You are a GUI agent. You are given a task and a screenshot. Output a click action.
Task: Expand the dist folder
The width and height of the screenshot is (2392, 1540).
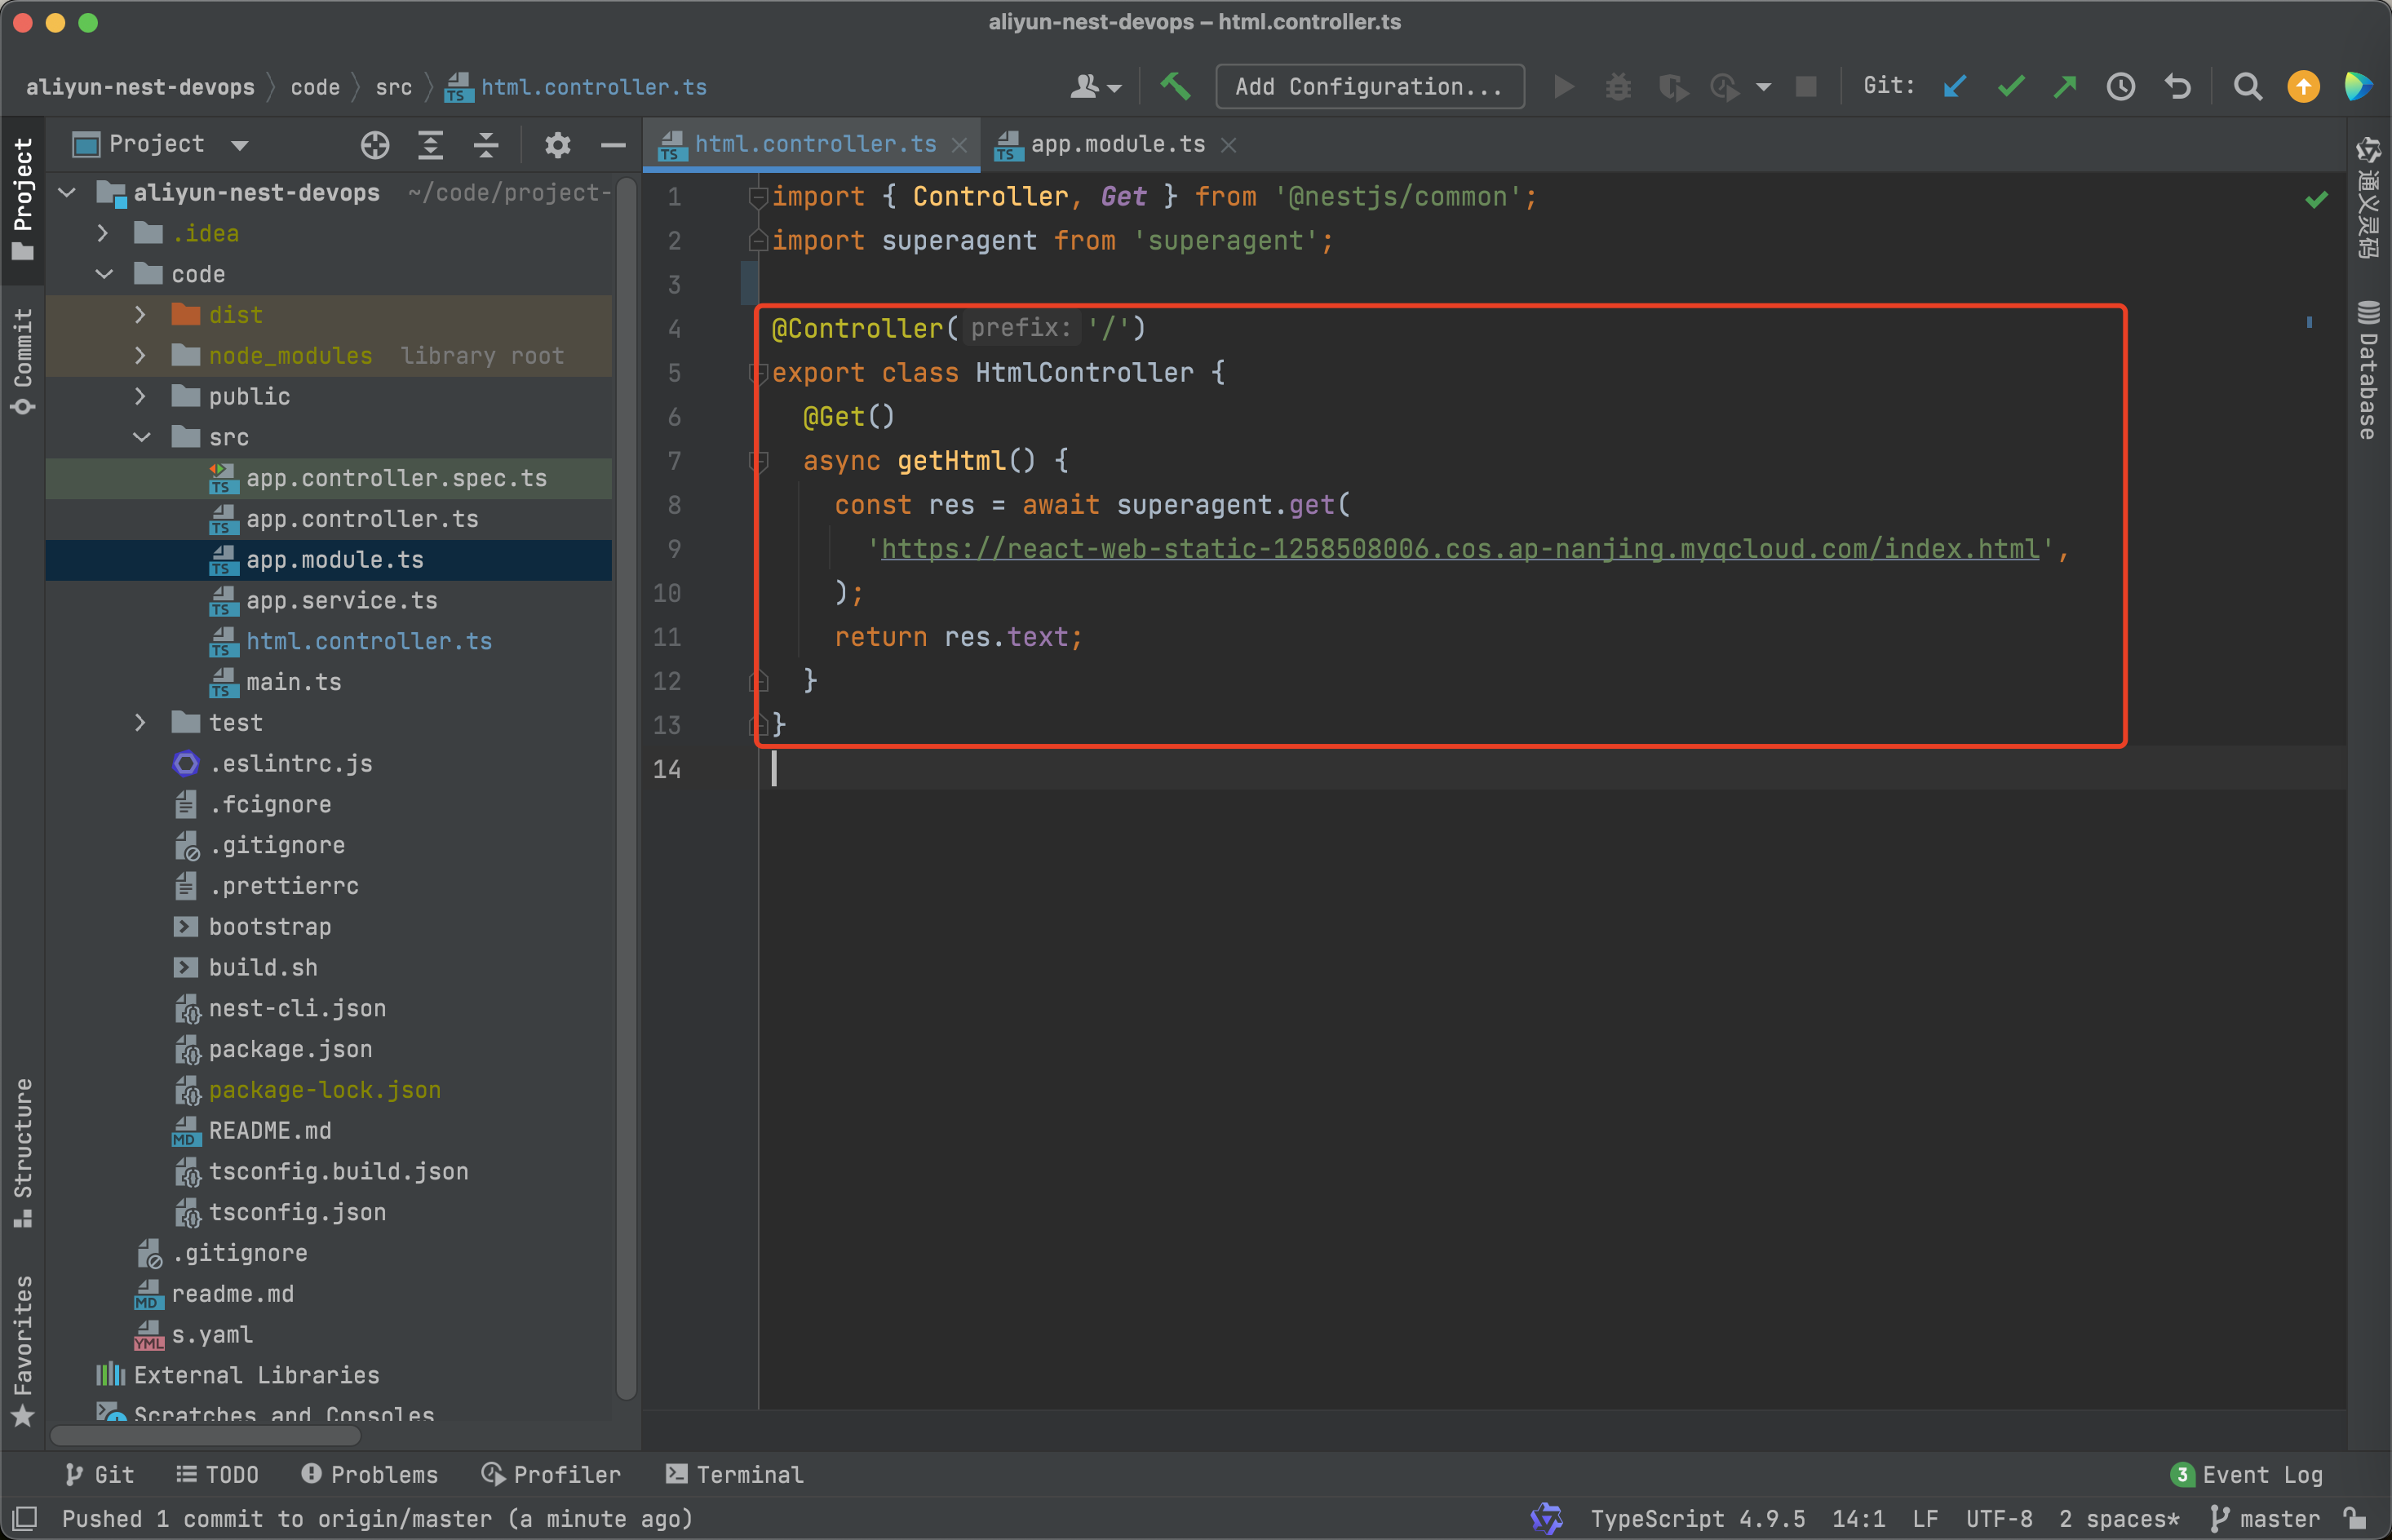(x=140, y=315)
